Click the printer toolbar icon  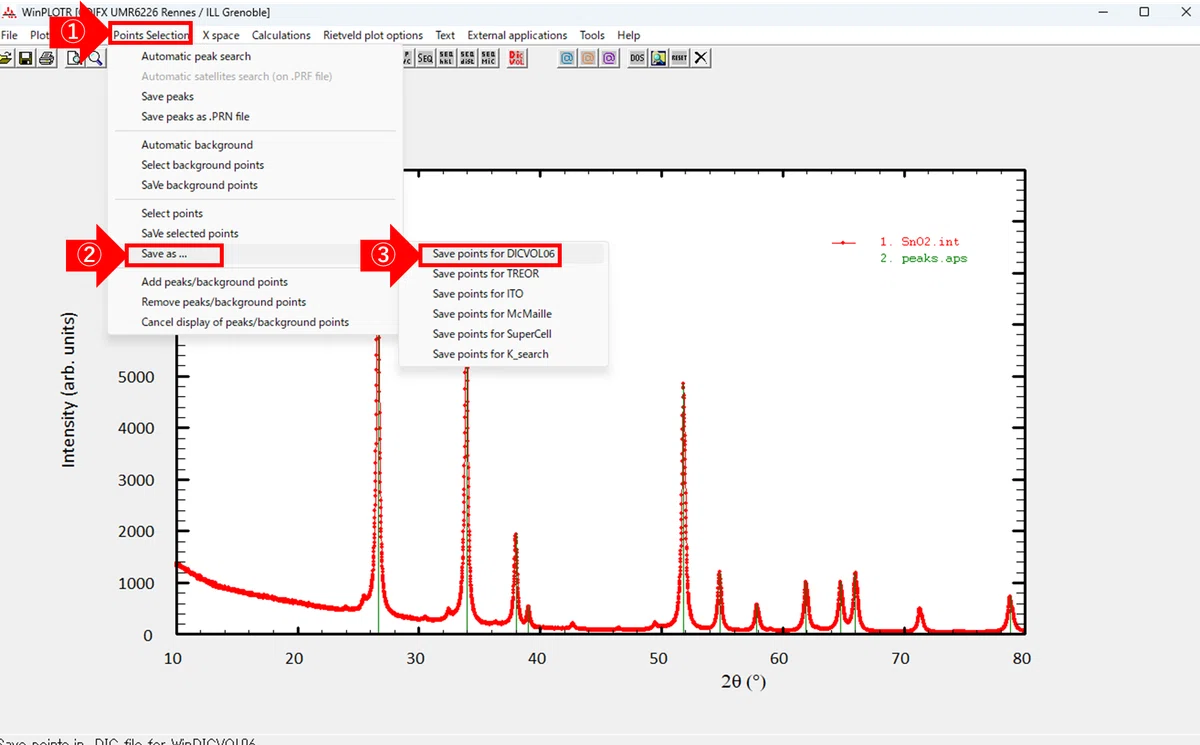tap(46, 58)
